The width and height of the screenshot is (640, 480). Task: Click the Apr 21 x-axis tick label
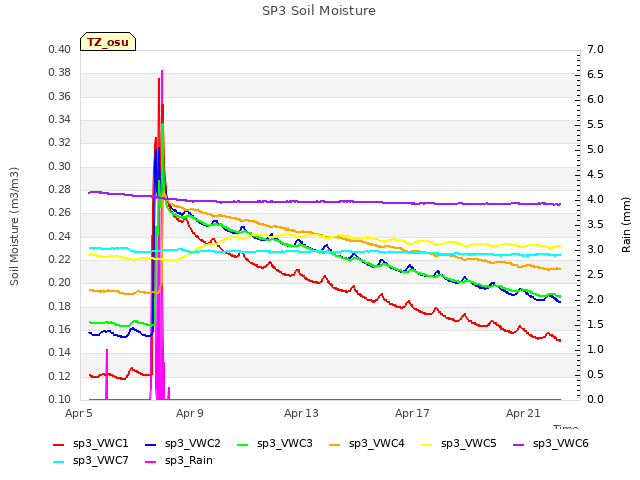523,413
